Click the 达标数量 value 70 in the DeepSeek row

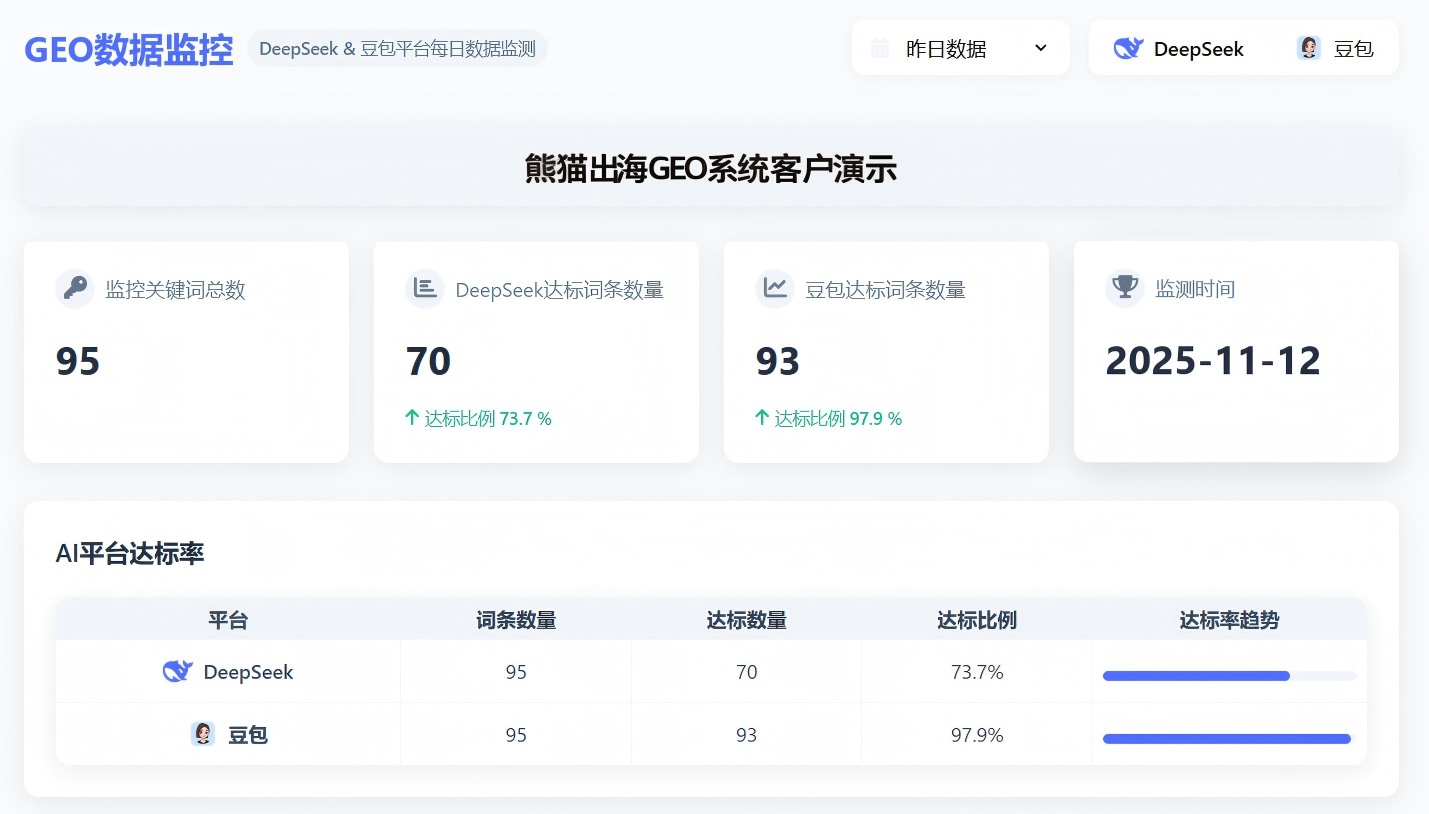click(x=746, y=672)
